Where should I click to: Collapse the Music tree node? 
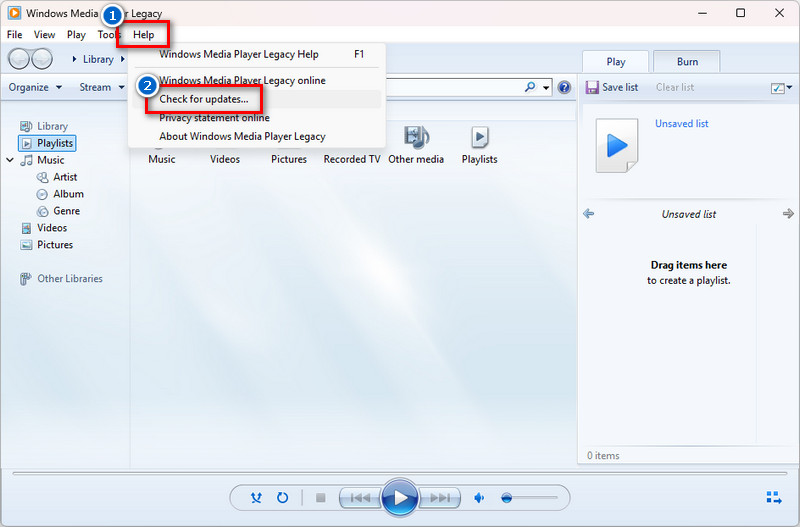tap(10, 160)
